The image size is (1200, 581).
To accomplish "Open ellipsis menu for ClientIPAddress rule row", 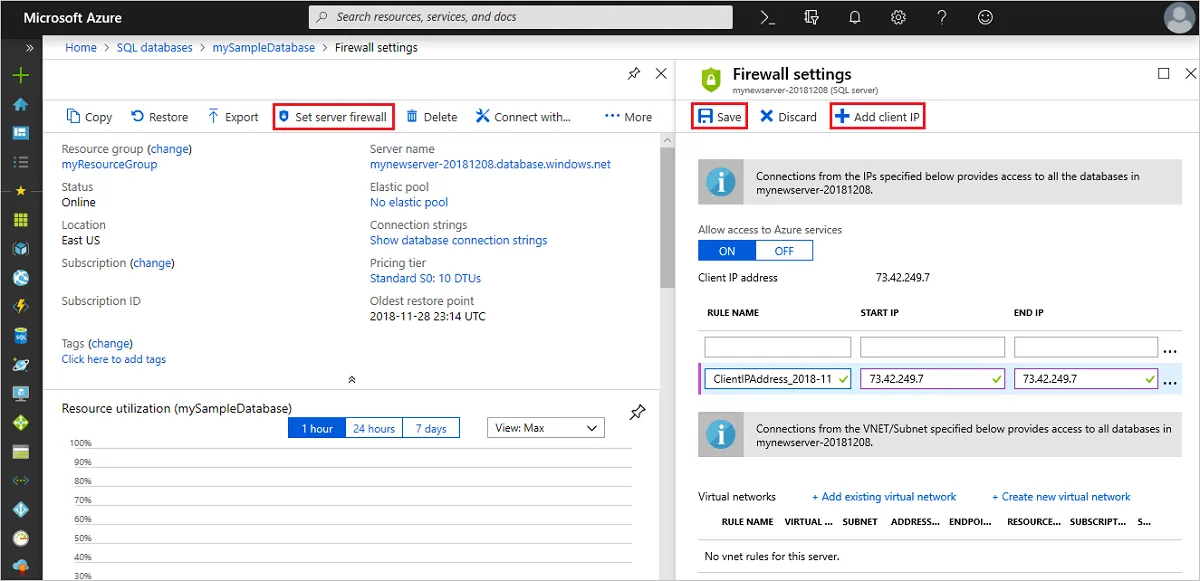I will [x=1170, y=381].
